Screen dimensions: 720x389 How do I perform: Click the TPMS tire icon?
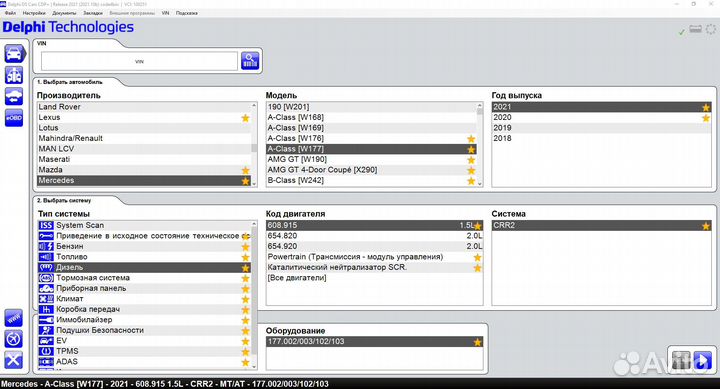coord(46,351)
